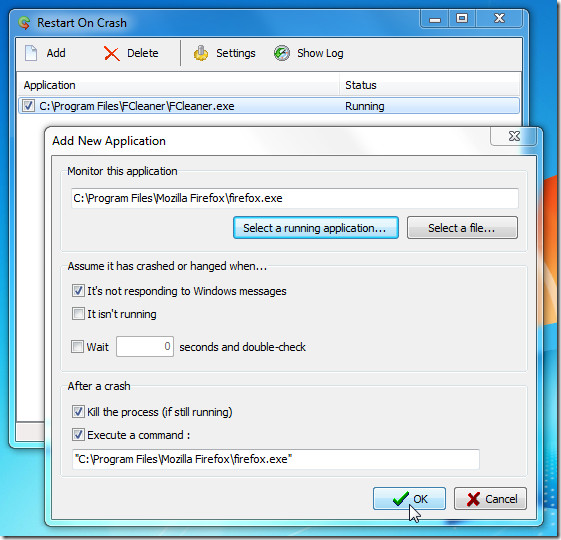The image size is (561, 540).
Task: Click the Select a file button
Action: [462, 228]
